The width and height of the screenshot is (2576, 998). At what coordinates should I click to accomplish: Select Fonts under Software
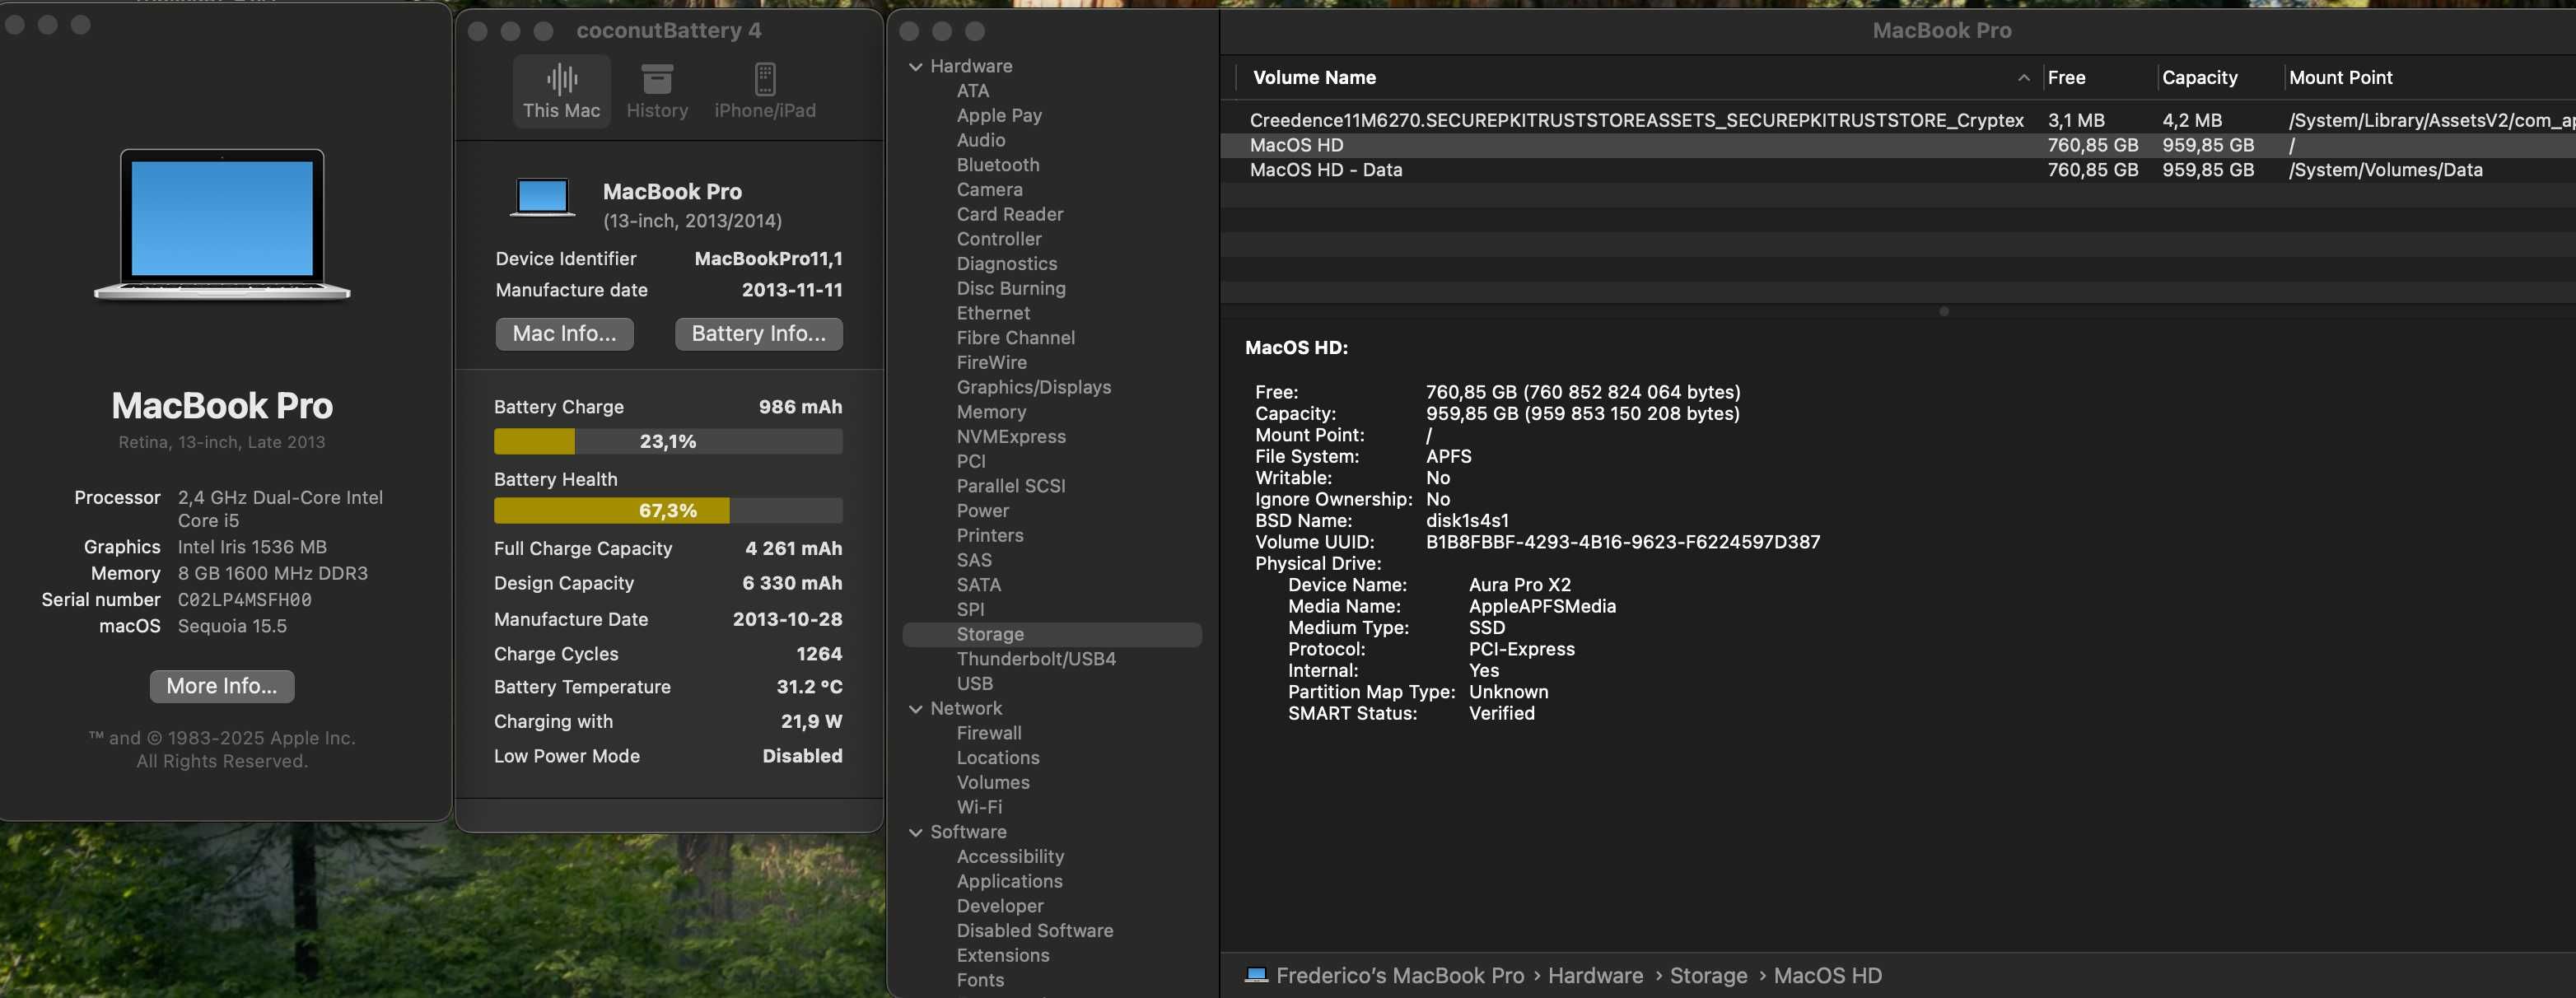point(979,981)
